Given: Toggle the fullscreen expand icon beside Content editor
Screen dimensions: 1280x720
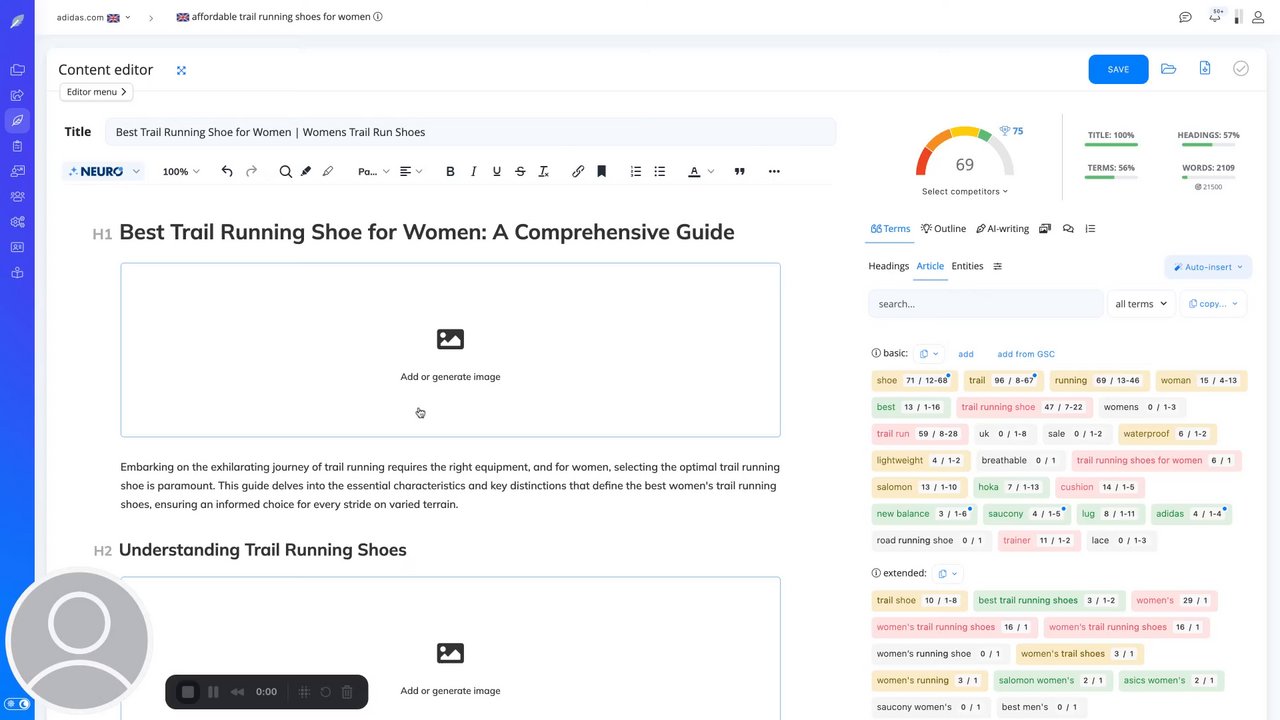Looking at the screenshot, I should point(181,70).
